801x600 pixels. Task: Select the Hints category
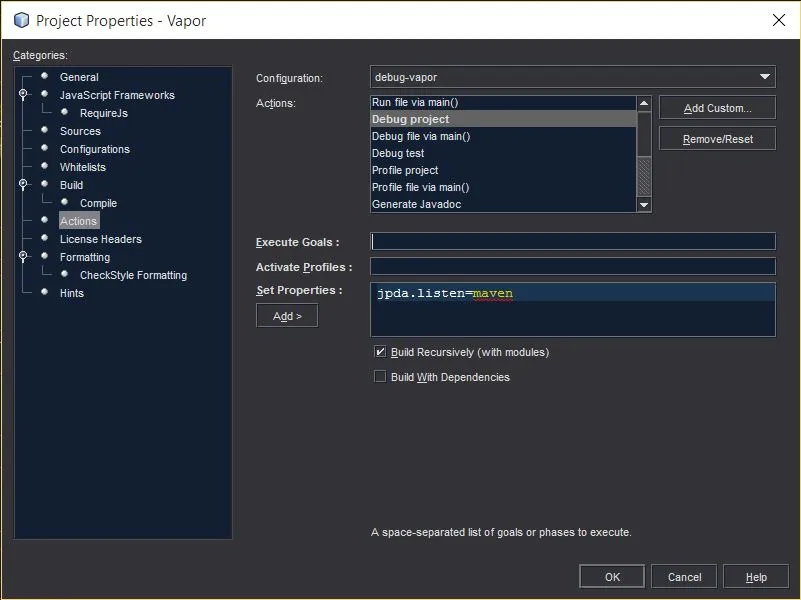coord(72,293)
